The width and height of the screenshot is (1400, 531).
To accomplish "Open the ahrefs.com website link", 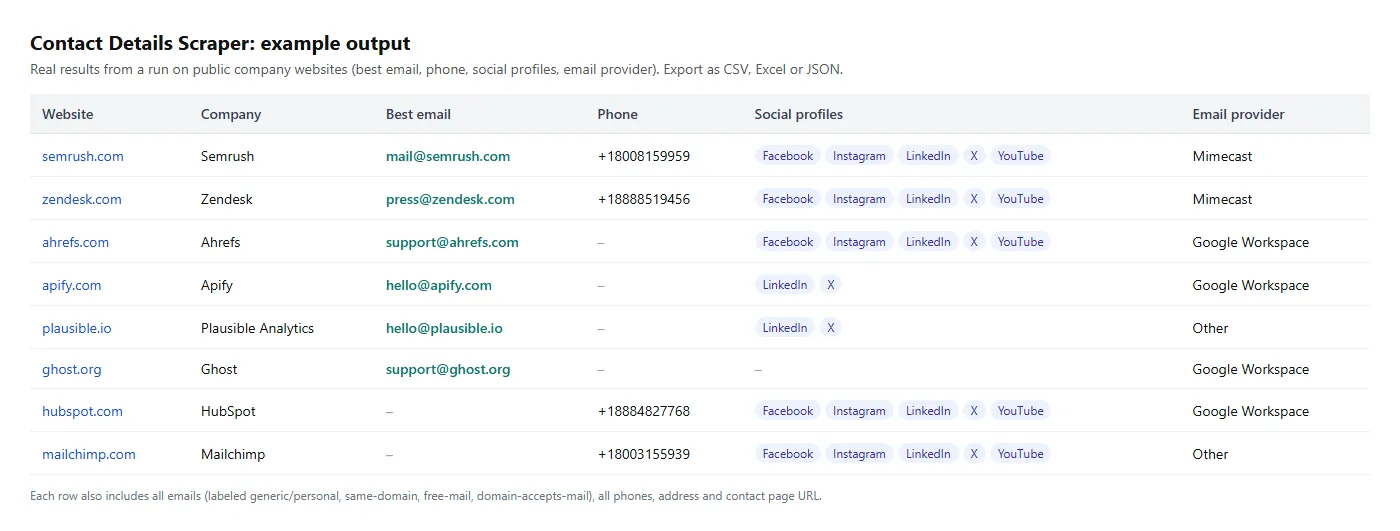I will pos(76,242).
